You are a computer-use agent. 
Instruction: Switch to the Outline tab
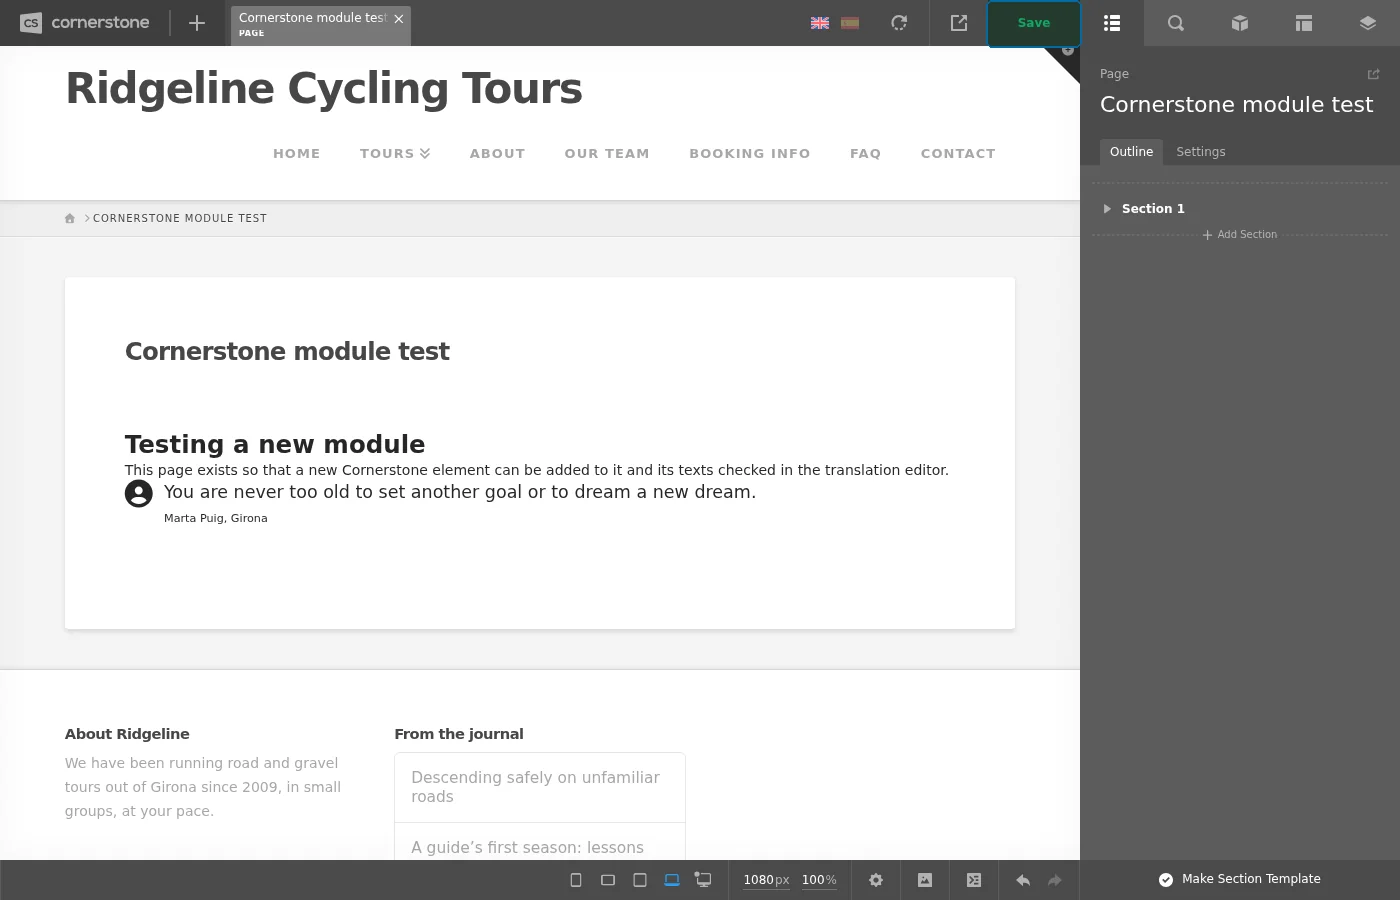pyautogui.click(x=1131, y=152)
